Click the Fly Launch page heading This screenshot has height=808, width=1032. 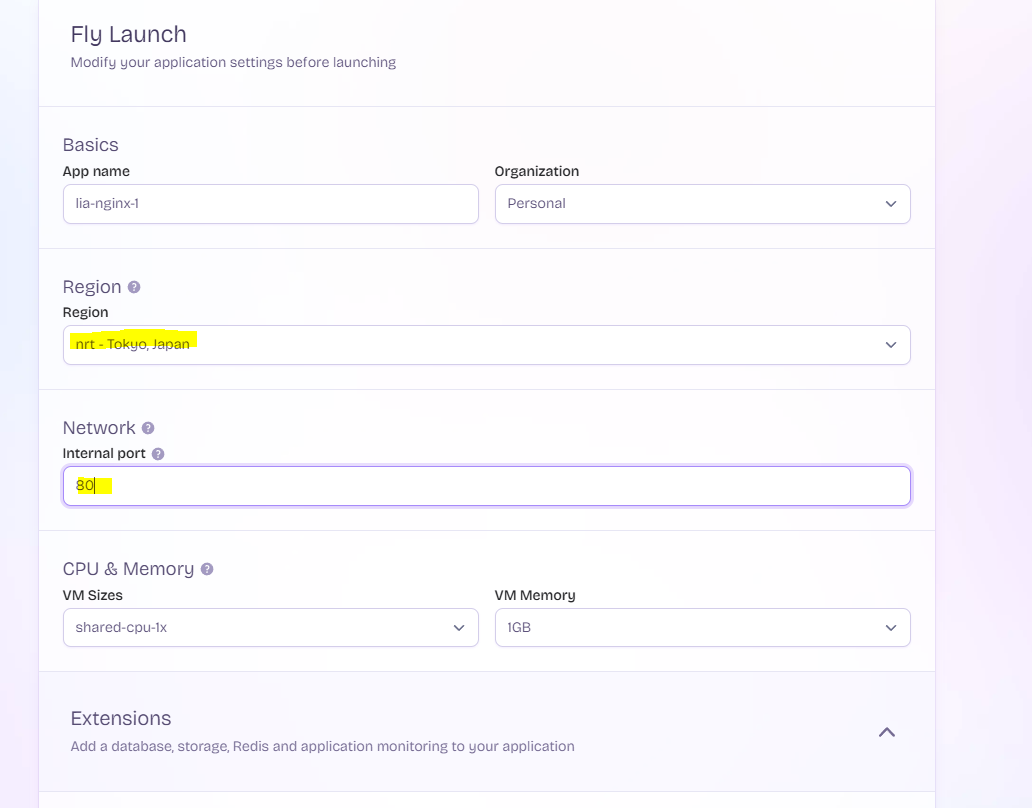tap(128, 35)
